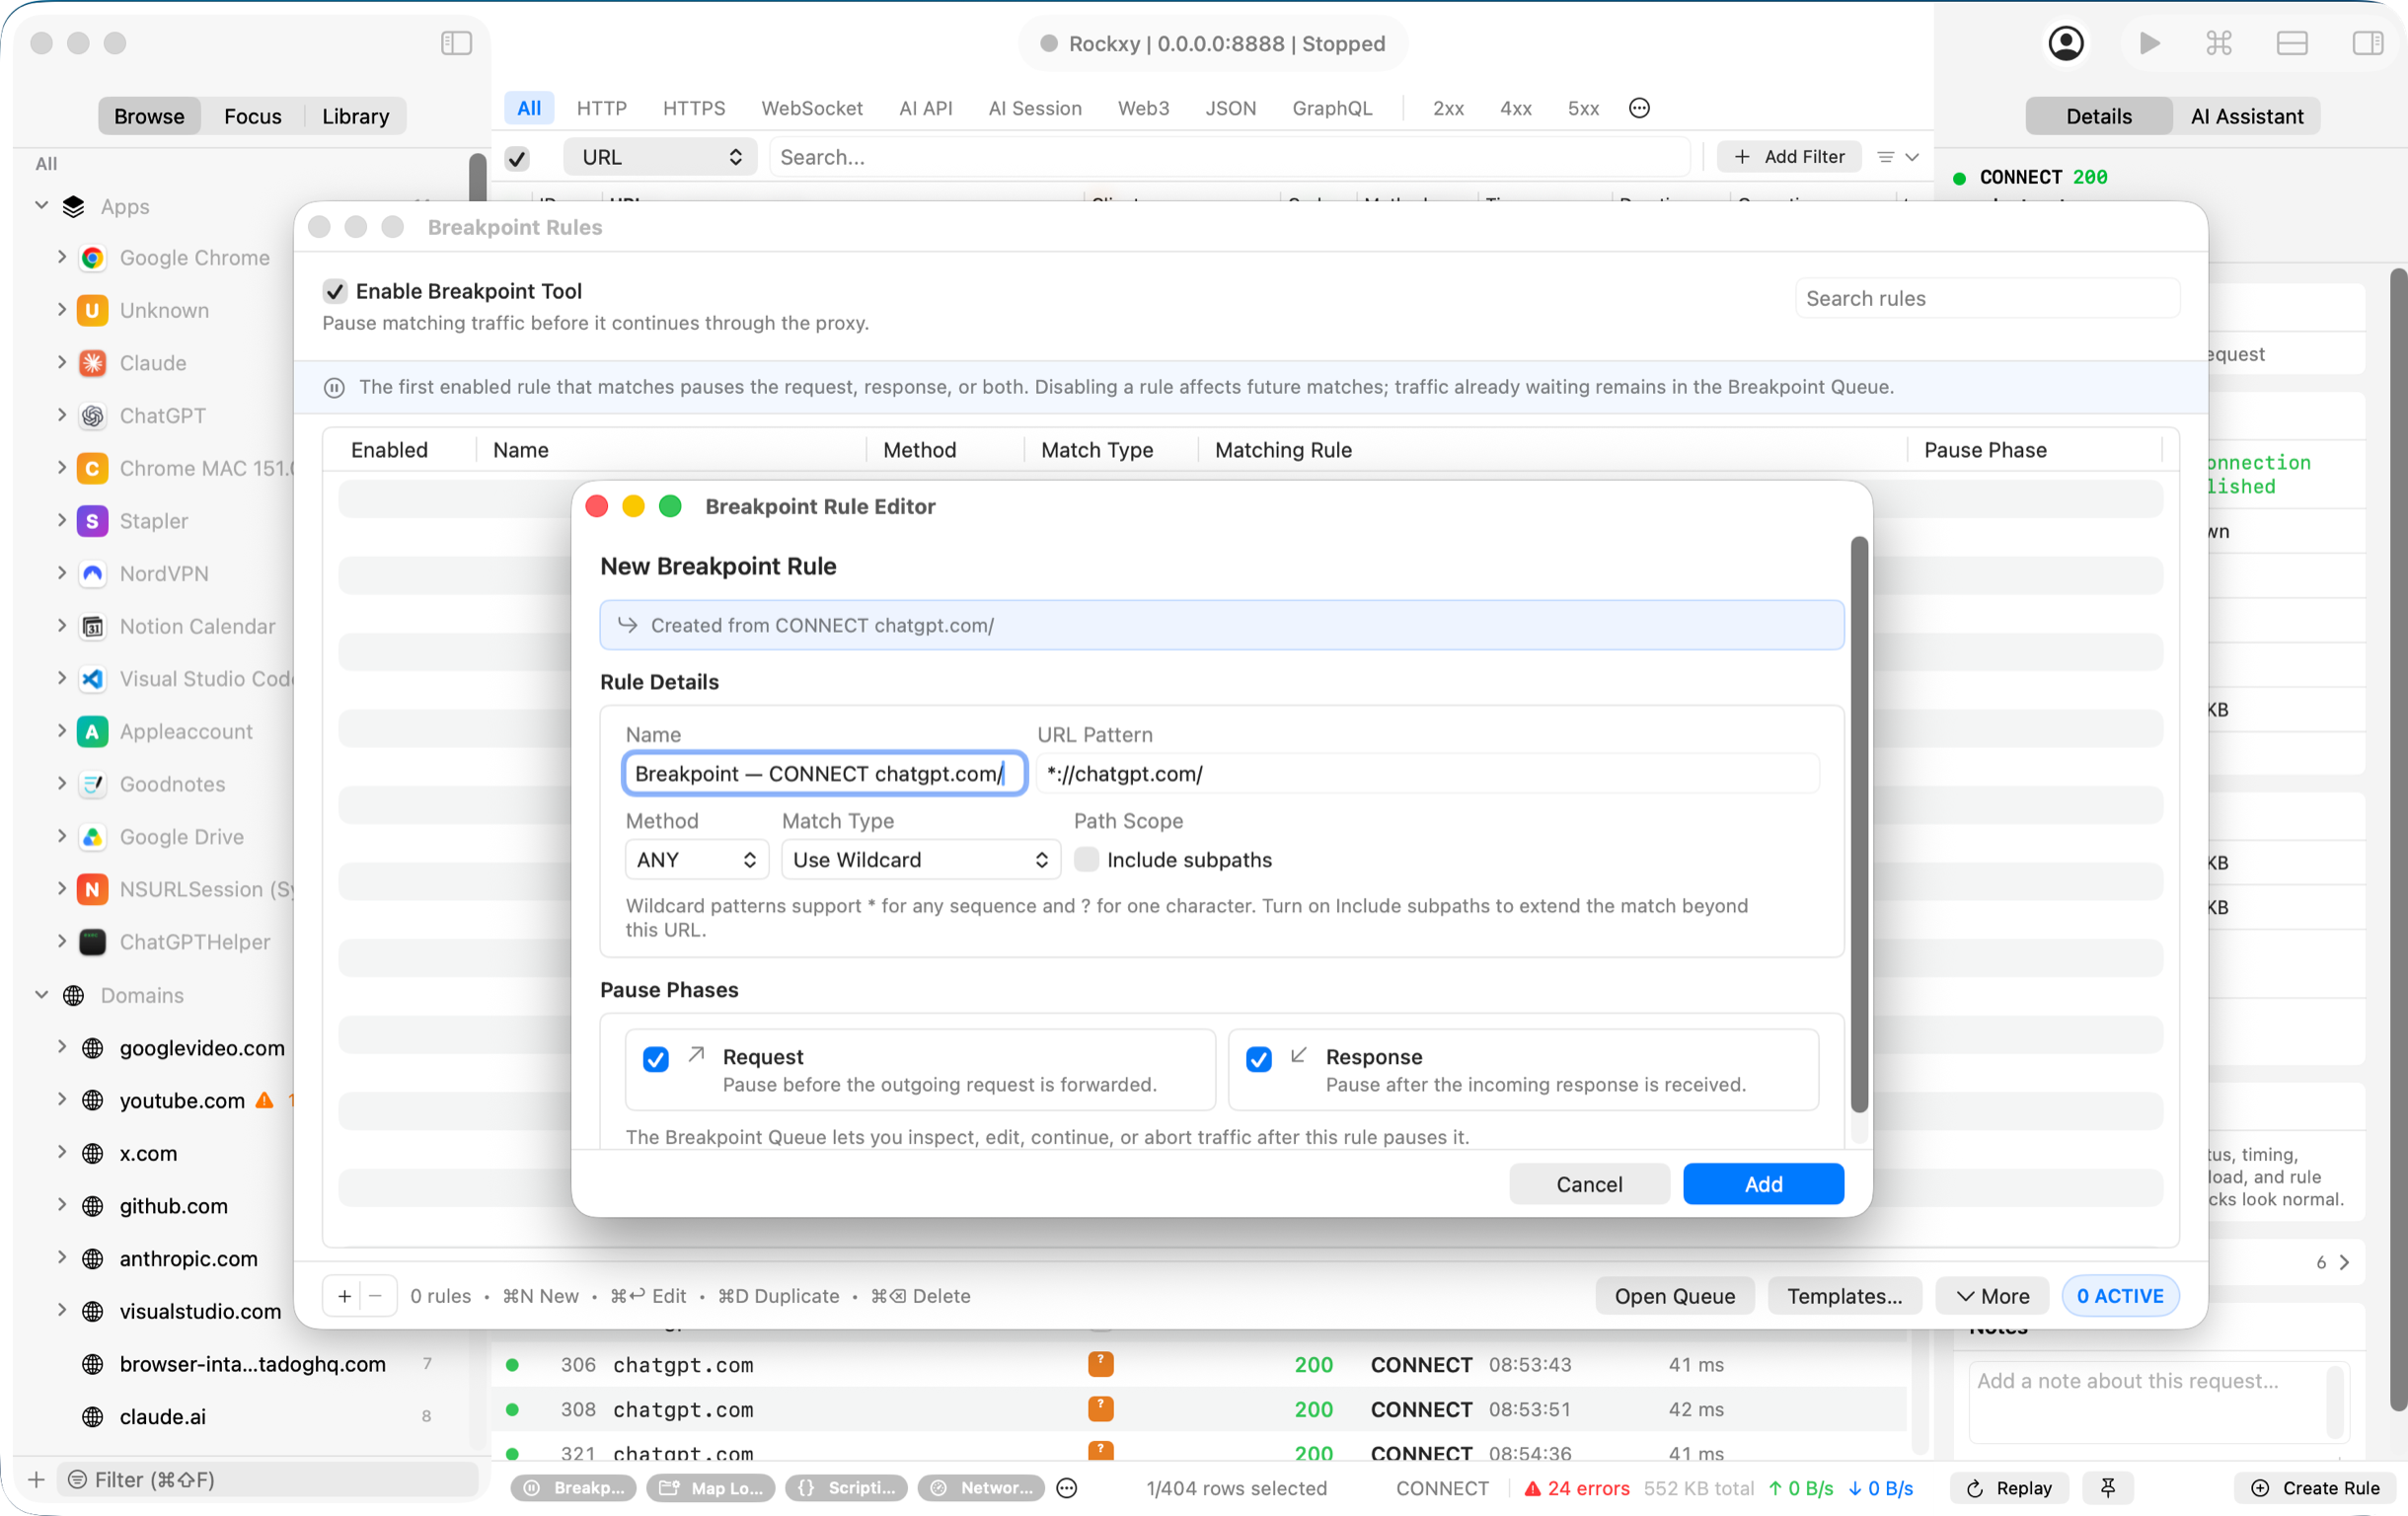2408x1516 pixels.
Task: Filter traffic by the WebSocket tab
Action: (x=811, y=108)
